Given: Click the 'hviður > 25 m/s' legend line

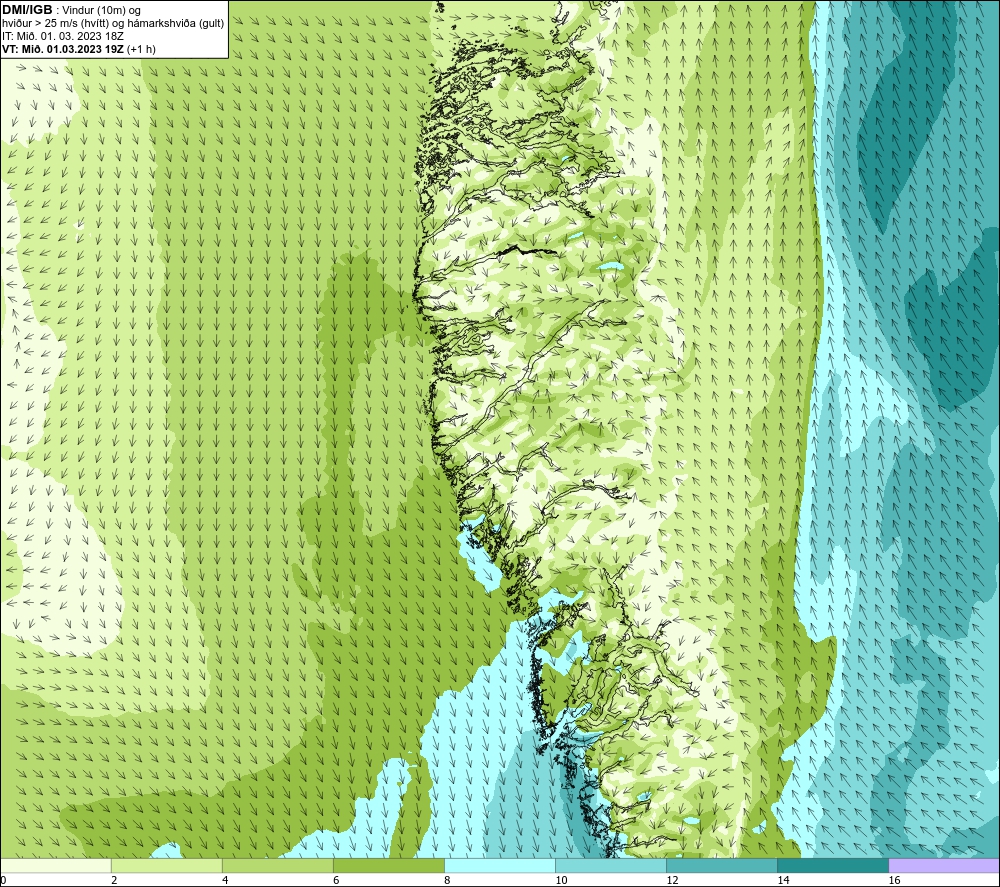Looking at the screenshot, I should pos(113,24).
